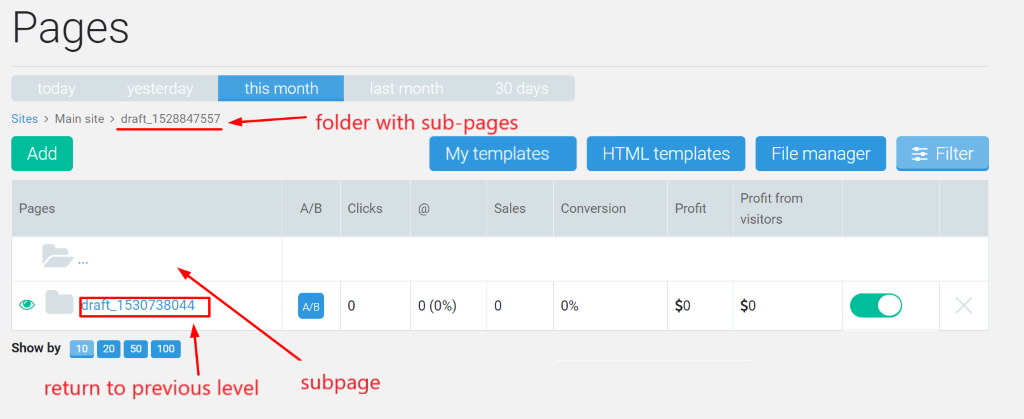Select the 'last month' tab
The width and height of the screenshot is (1024, 419).
pyautogui.click(x=406, y=88)
